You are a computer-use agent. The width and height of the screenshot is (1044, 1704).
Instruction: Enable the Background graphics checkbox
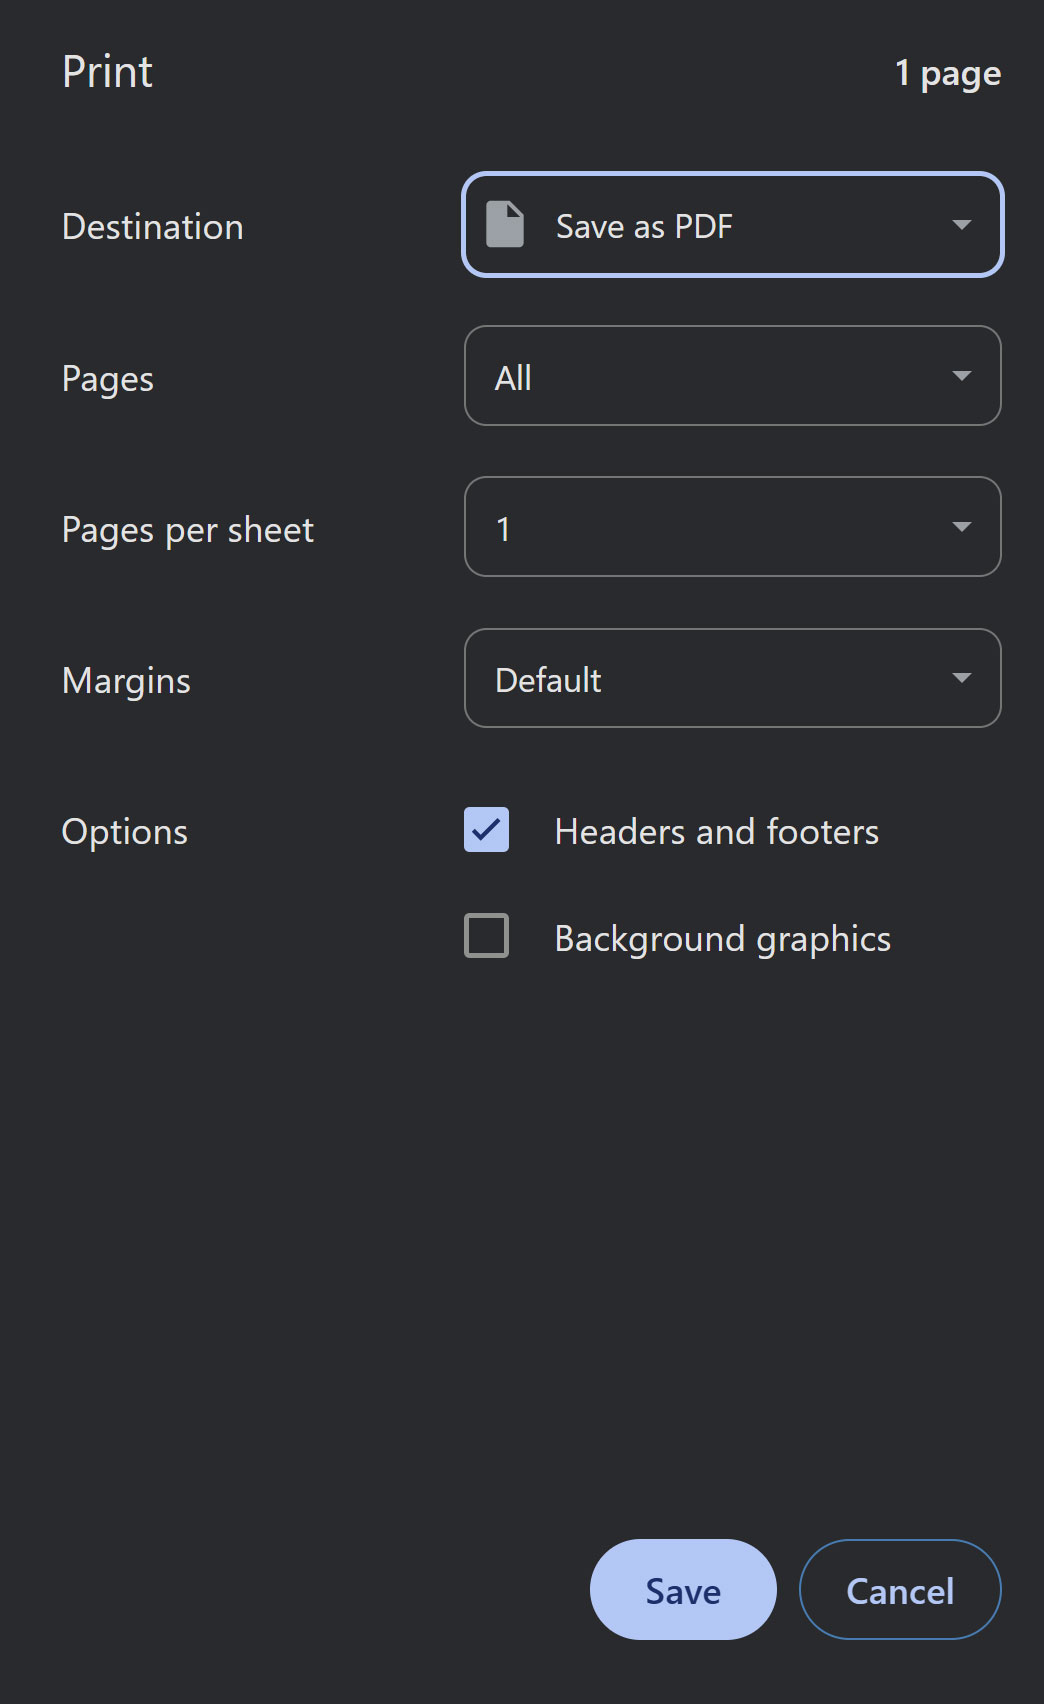click(x=487, y=936)
